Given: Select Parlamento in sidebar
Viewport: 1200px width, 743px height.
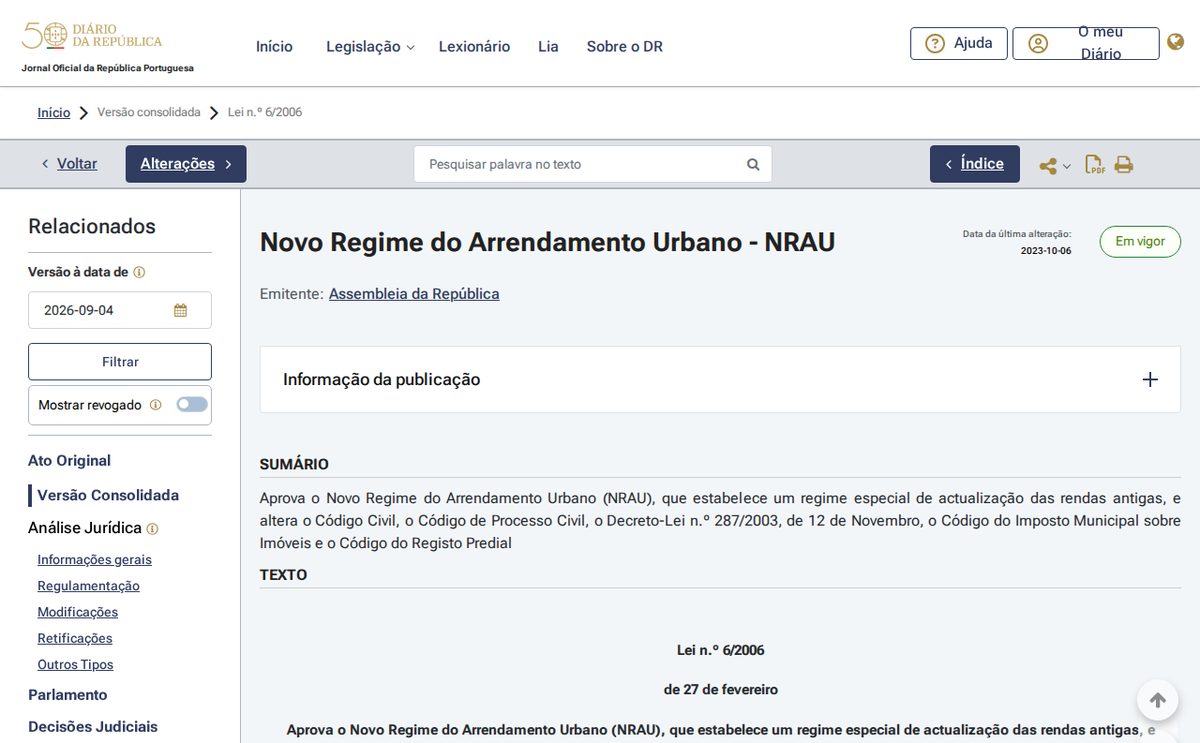Looking at the screenshot, I should (x=68, y=695).
